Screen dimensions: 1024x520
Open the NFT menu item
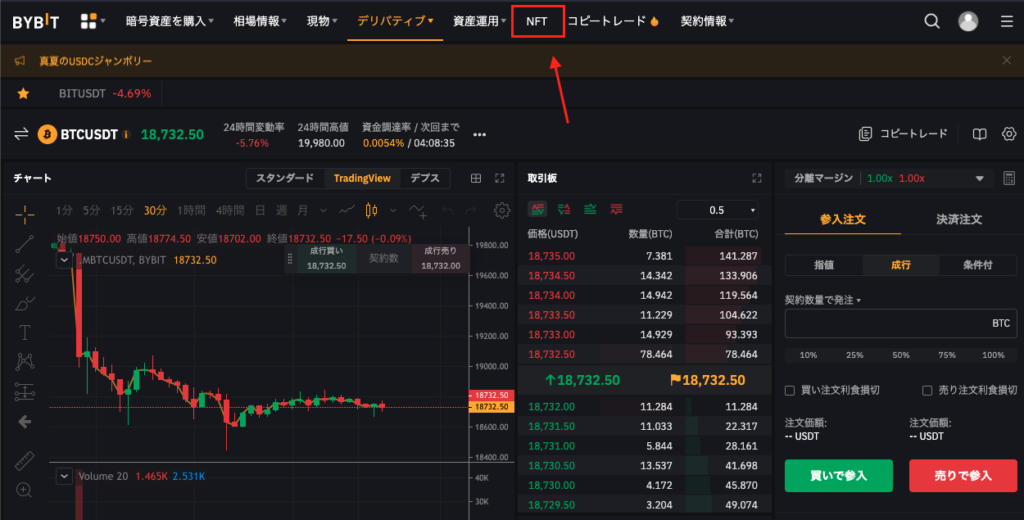click(x=537, y=22)
